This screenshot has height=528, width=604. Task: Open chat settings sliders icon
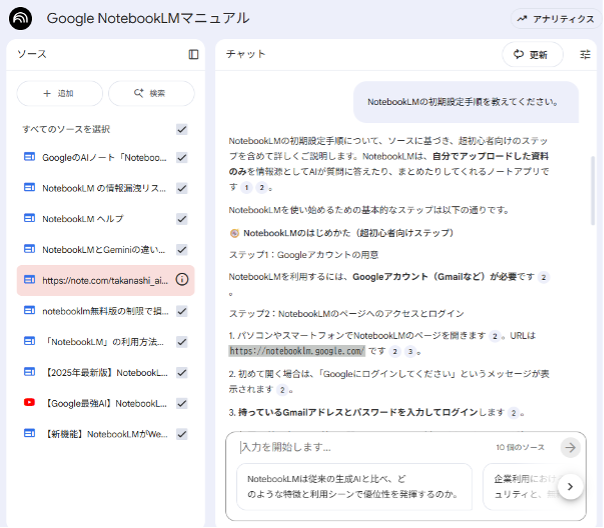click(x=585, y=55)
